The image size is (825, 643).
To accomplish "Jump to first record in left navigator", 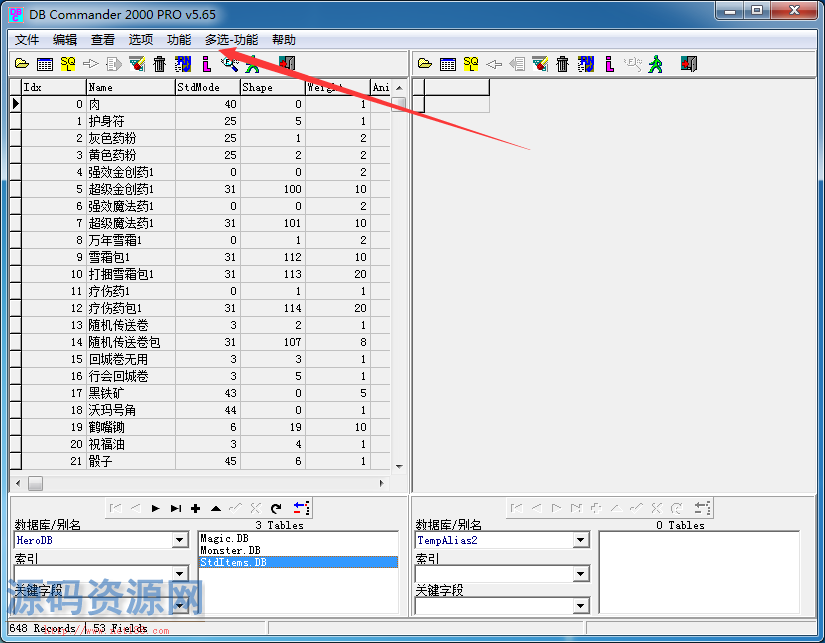I will (115, 508).
